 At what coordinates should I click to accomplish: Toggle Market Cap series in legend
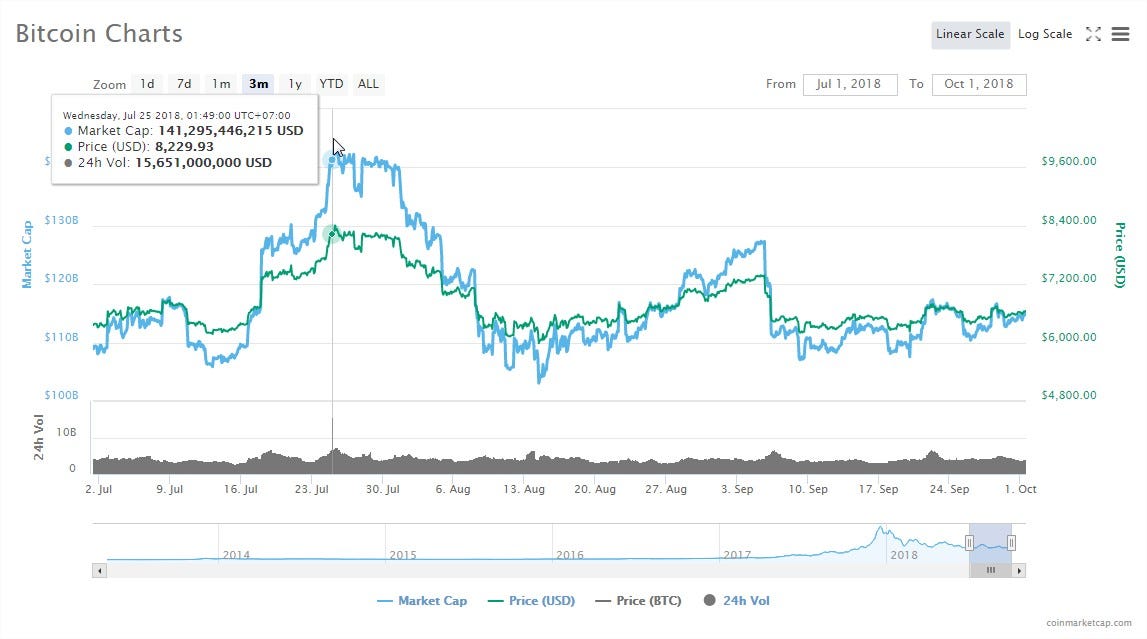pyautogui.click(x=422, y=601)
